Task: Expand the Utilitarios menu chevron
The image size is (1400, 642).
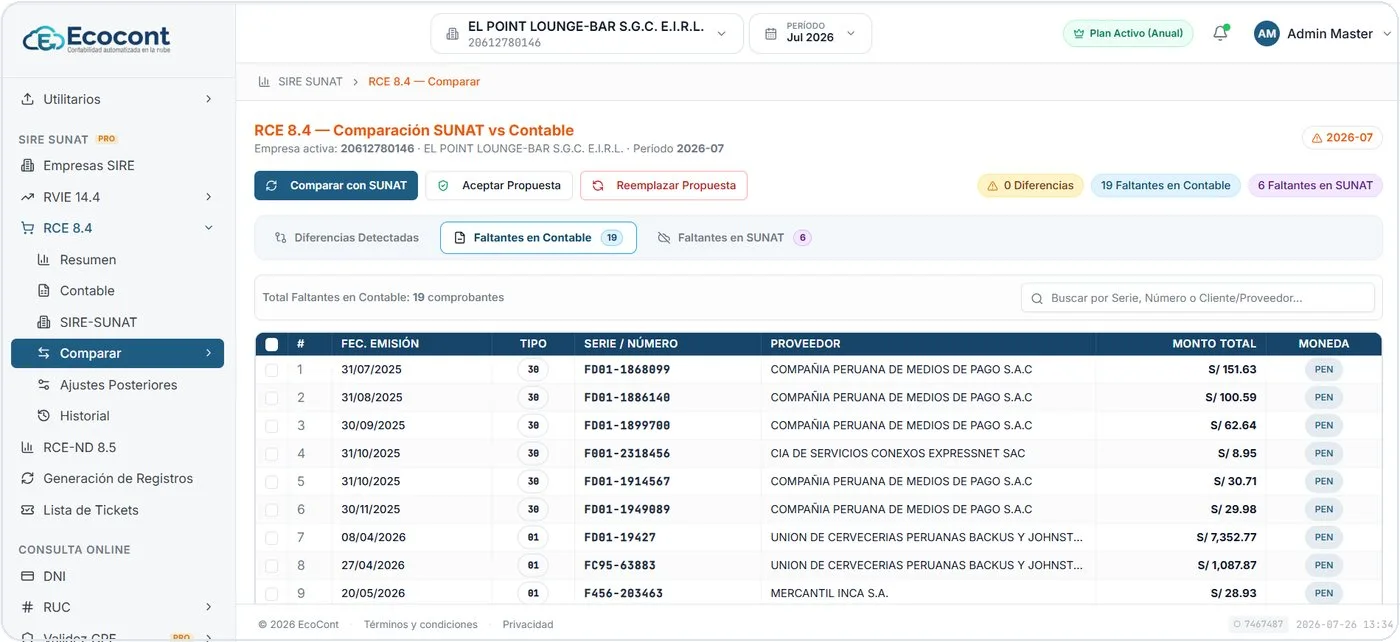Action: coord(208,99)
